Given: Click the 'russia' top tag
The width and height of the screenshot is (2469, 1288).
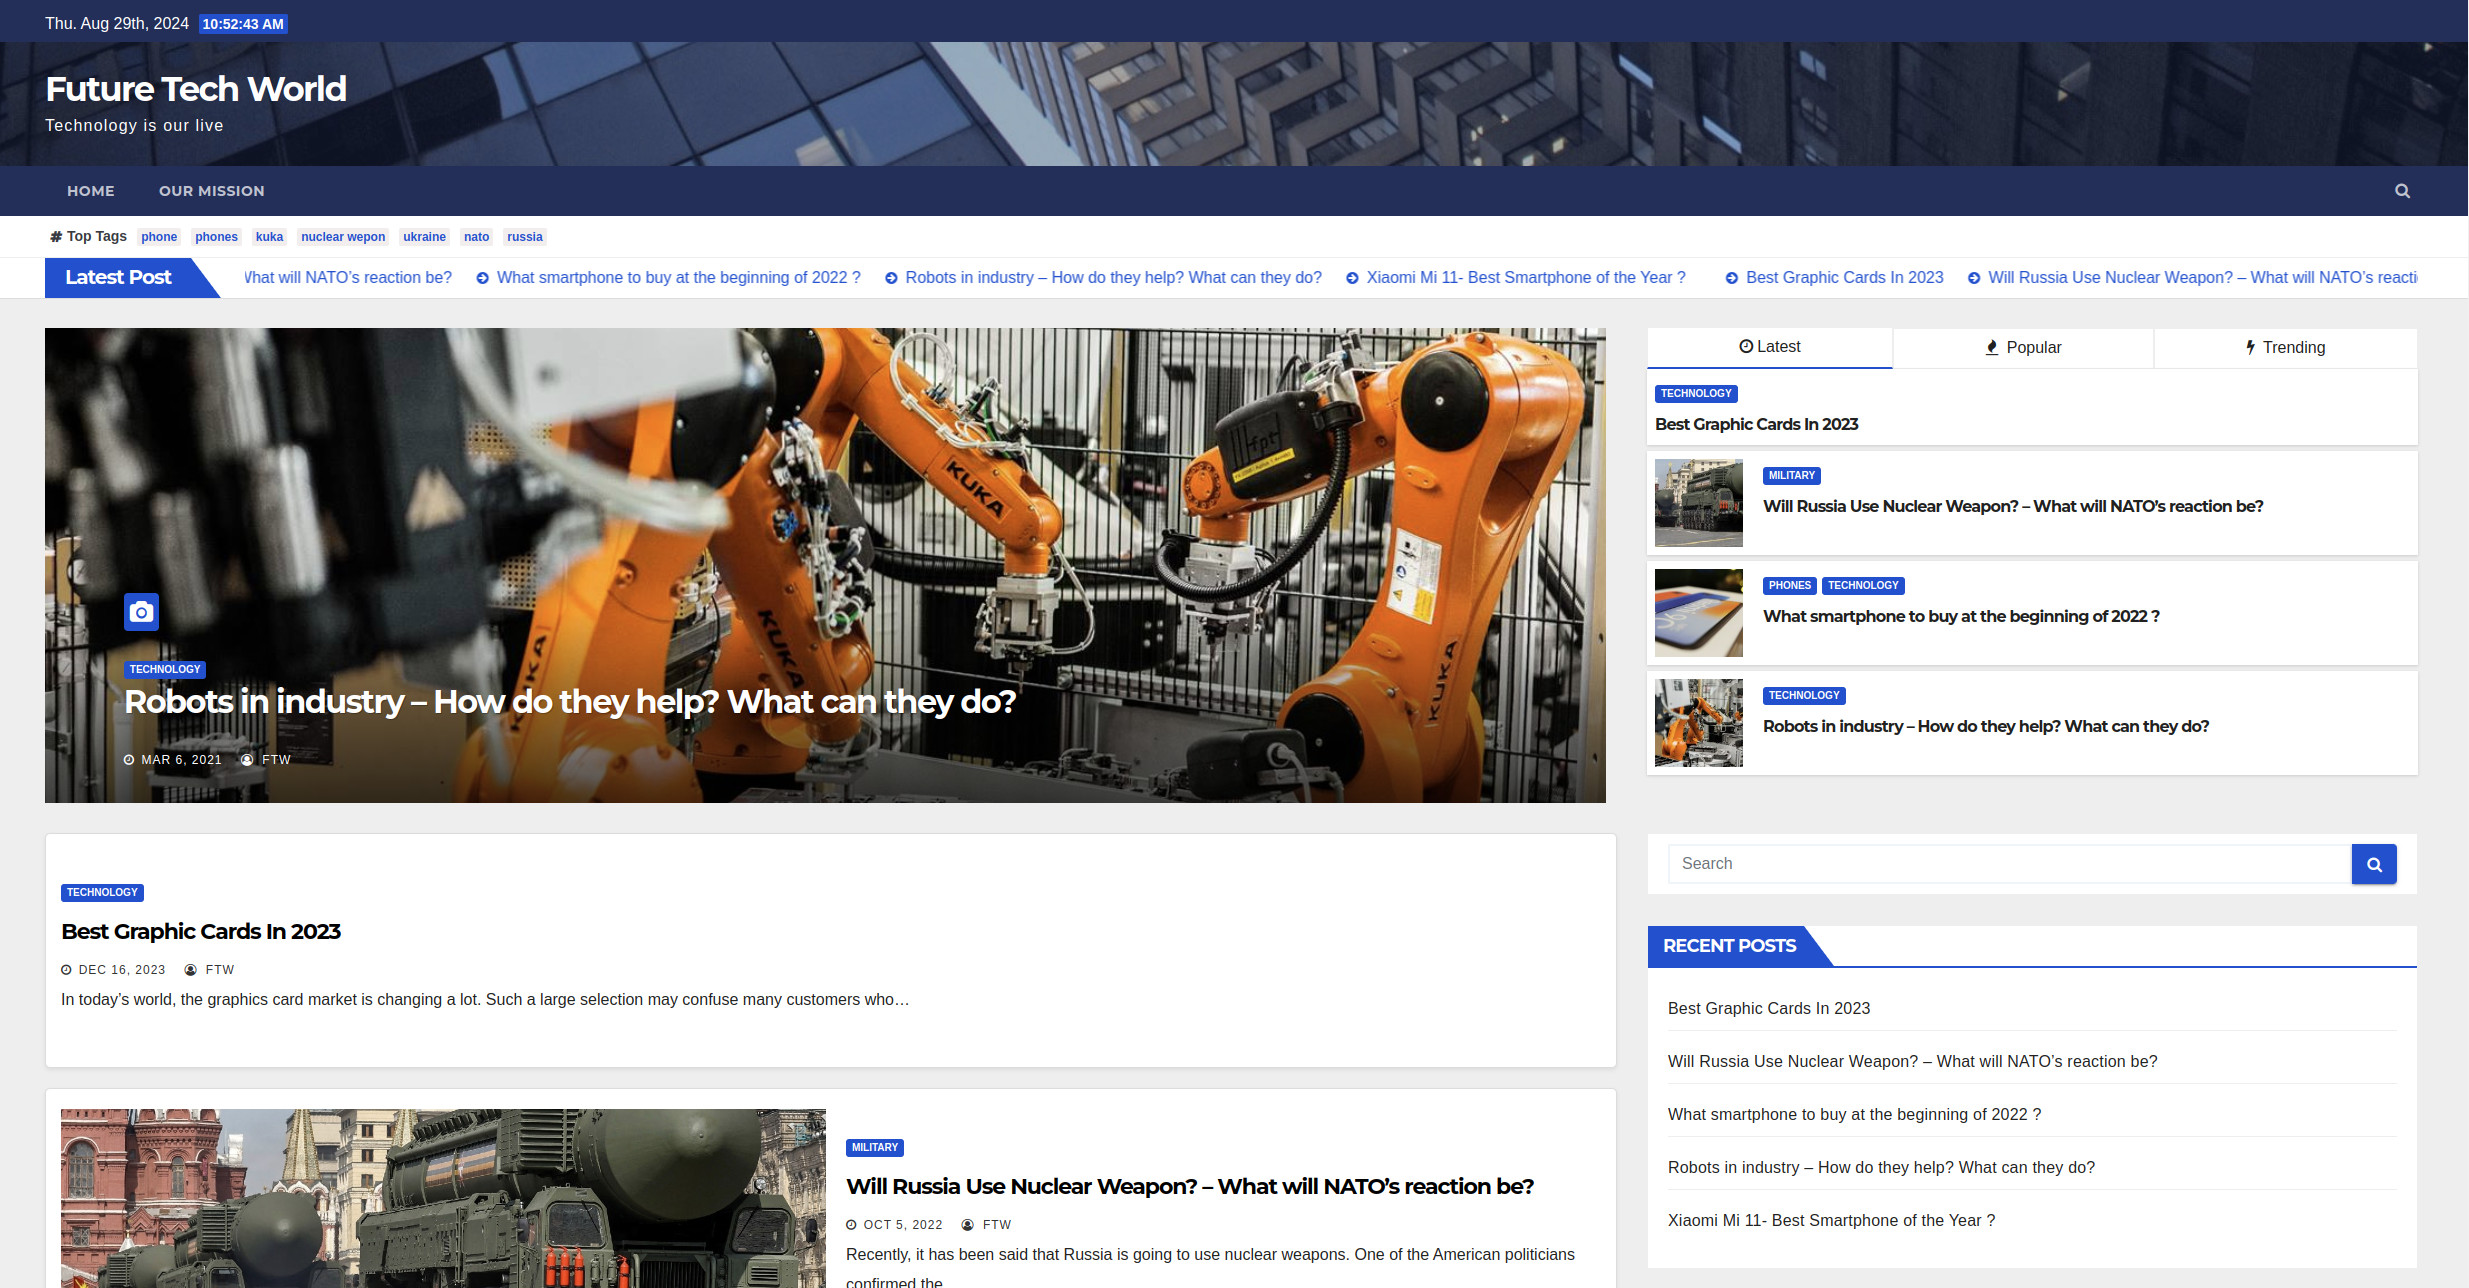Looking at the screenshot, I should click(x=524, y=237).
